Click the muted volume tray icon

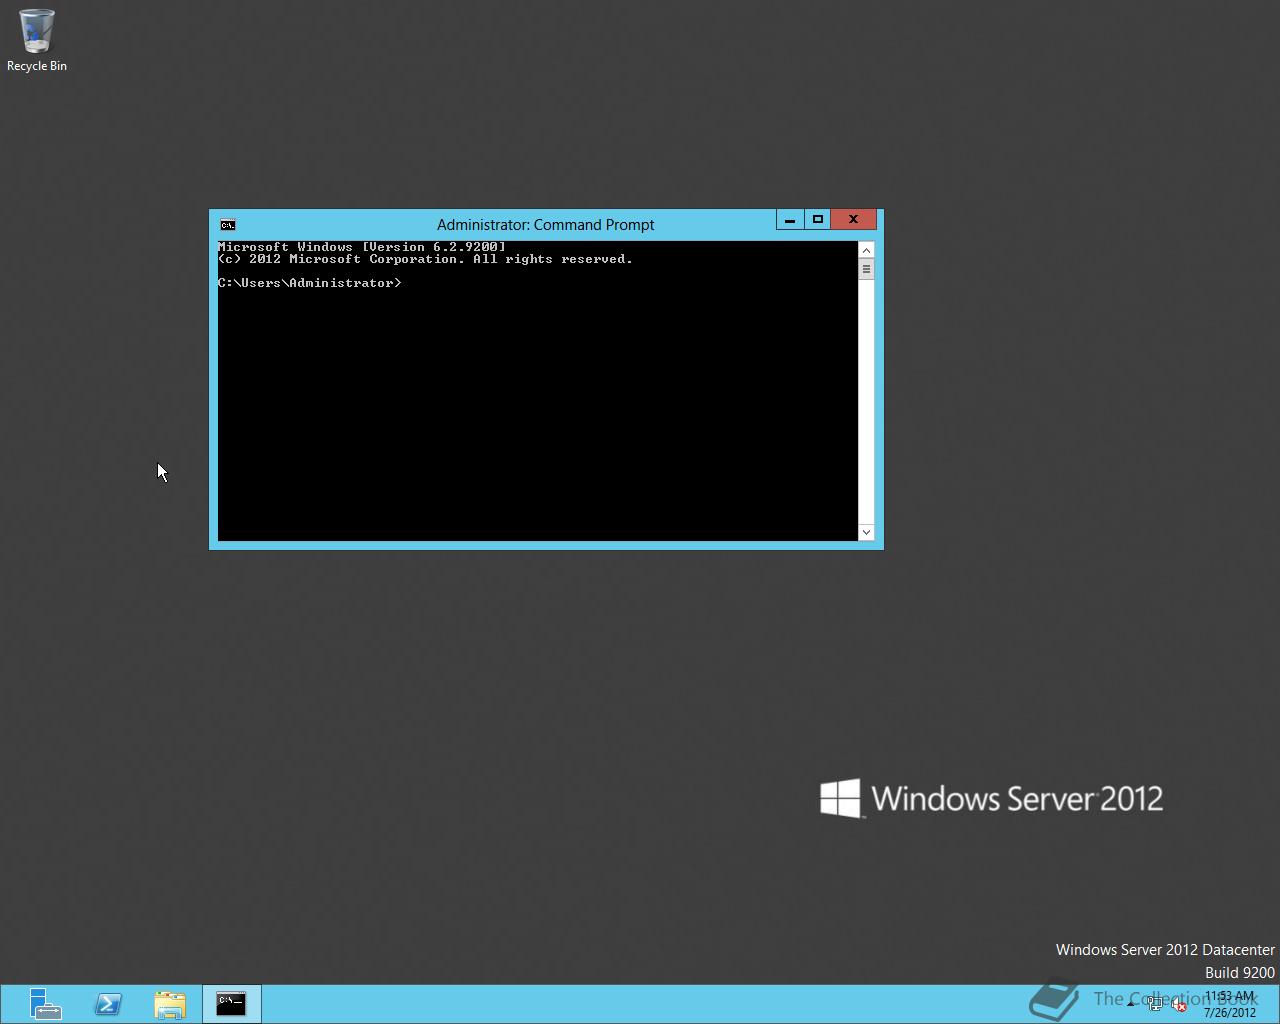1180,1005
